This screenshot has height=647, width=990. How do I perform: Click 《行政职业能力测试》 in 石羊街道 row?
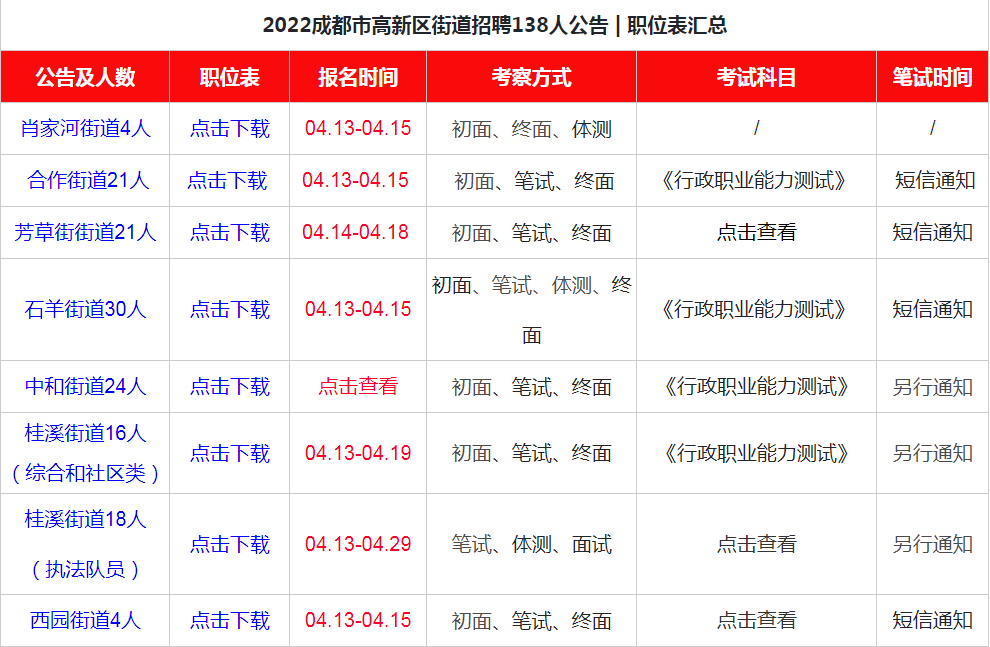pos(754,309)
